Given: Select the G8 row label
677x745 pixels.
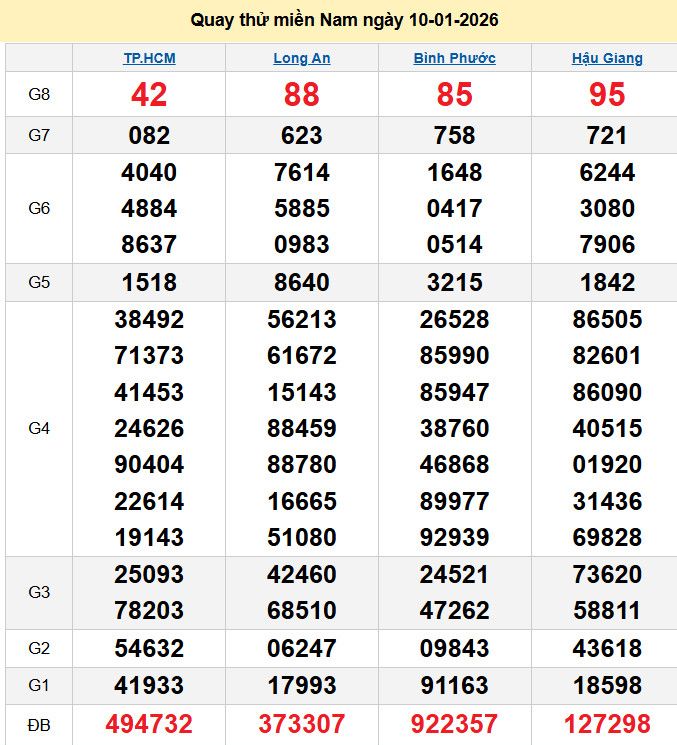Looking at the screenshot, I should pos(39,94).
